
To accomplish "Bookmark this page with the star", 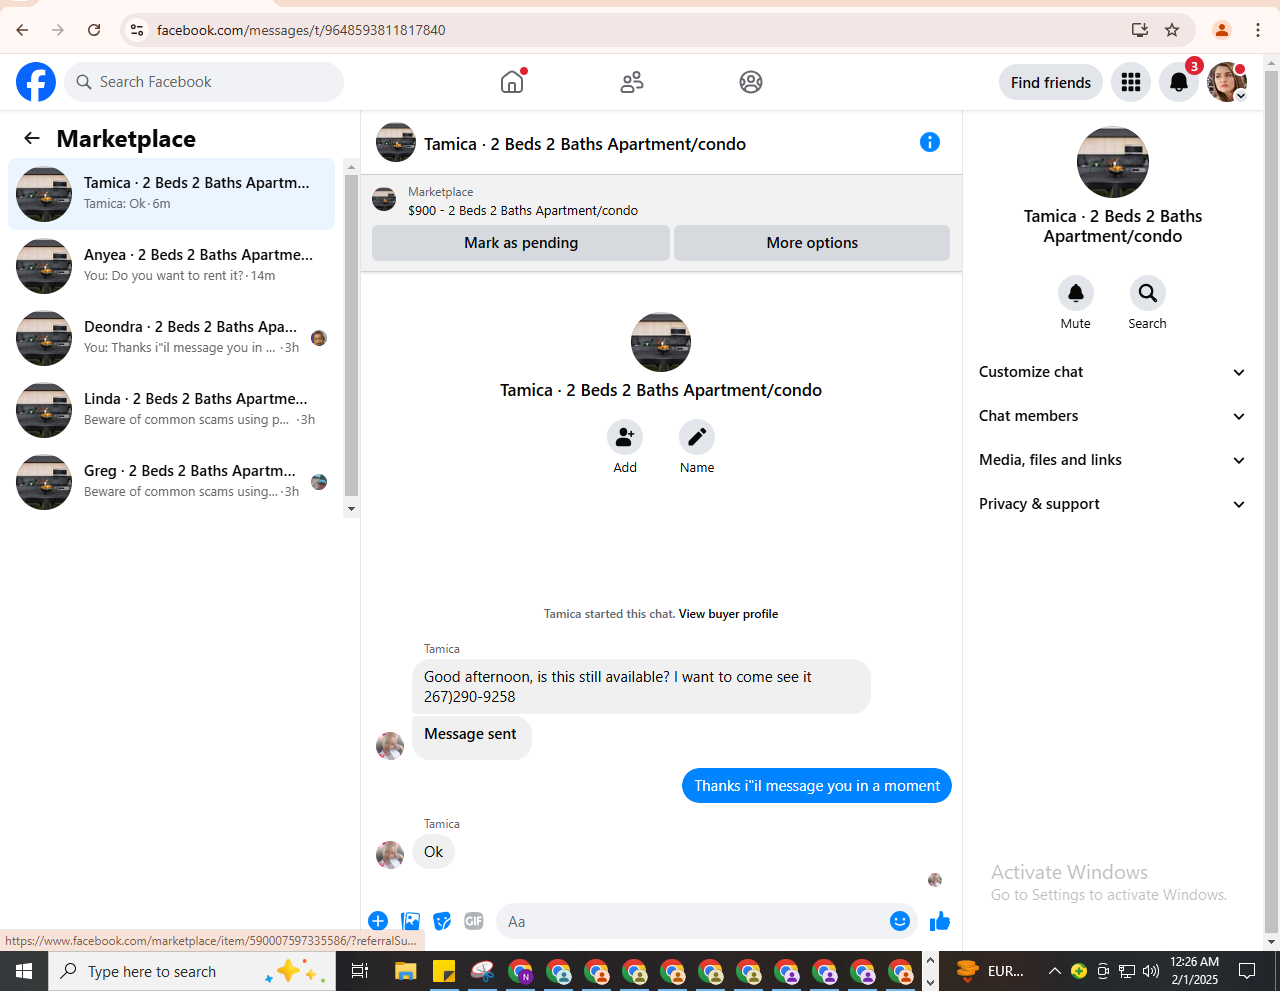I will pos(1172,30).
